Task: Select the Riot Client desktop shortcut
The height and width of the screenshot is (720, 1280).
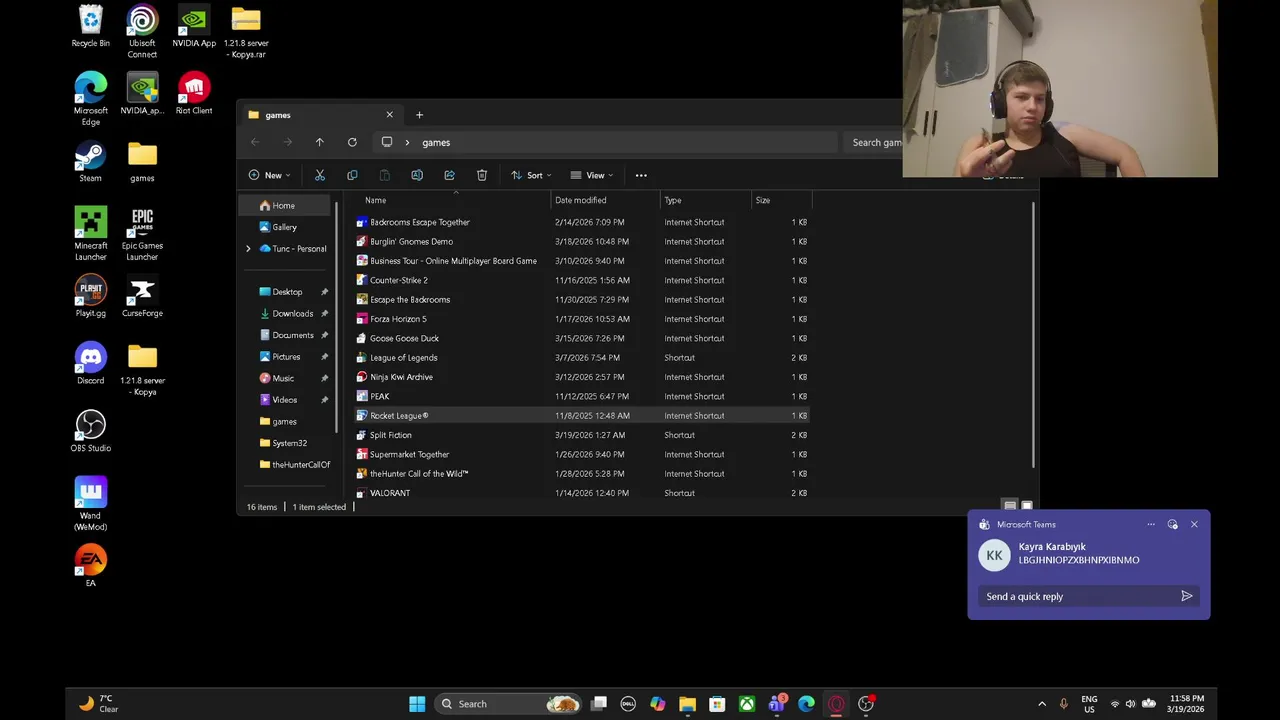Action: pyautogui.click(x=194, y=94)
